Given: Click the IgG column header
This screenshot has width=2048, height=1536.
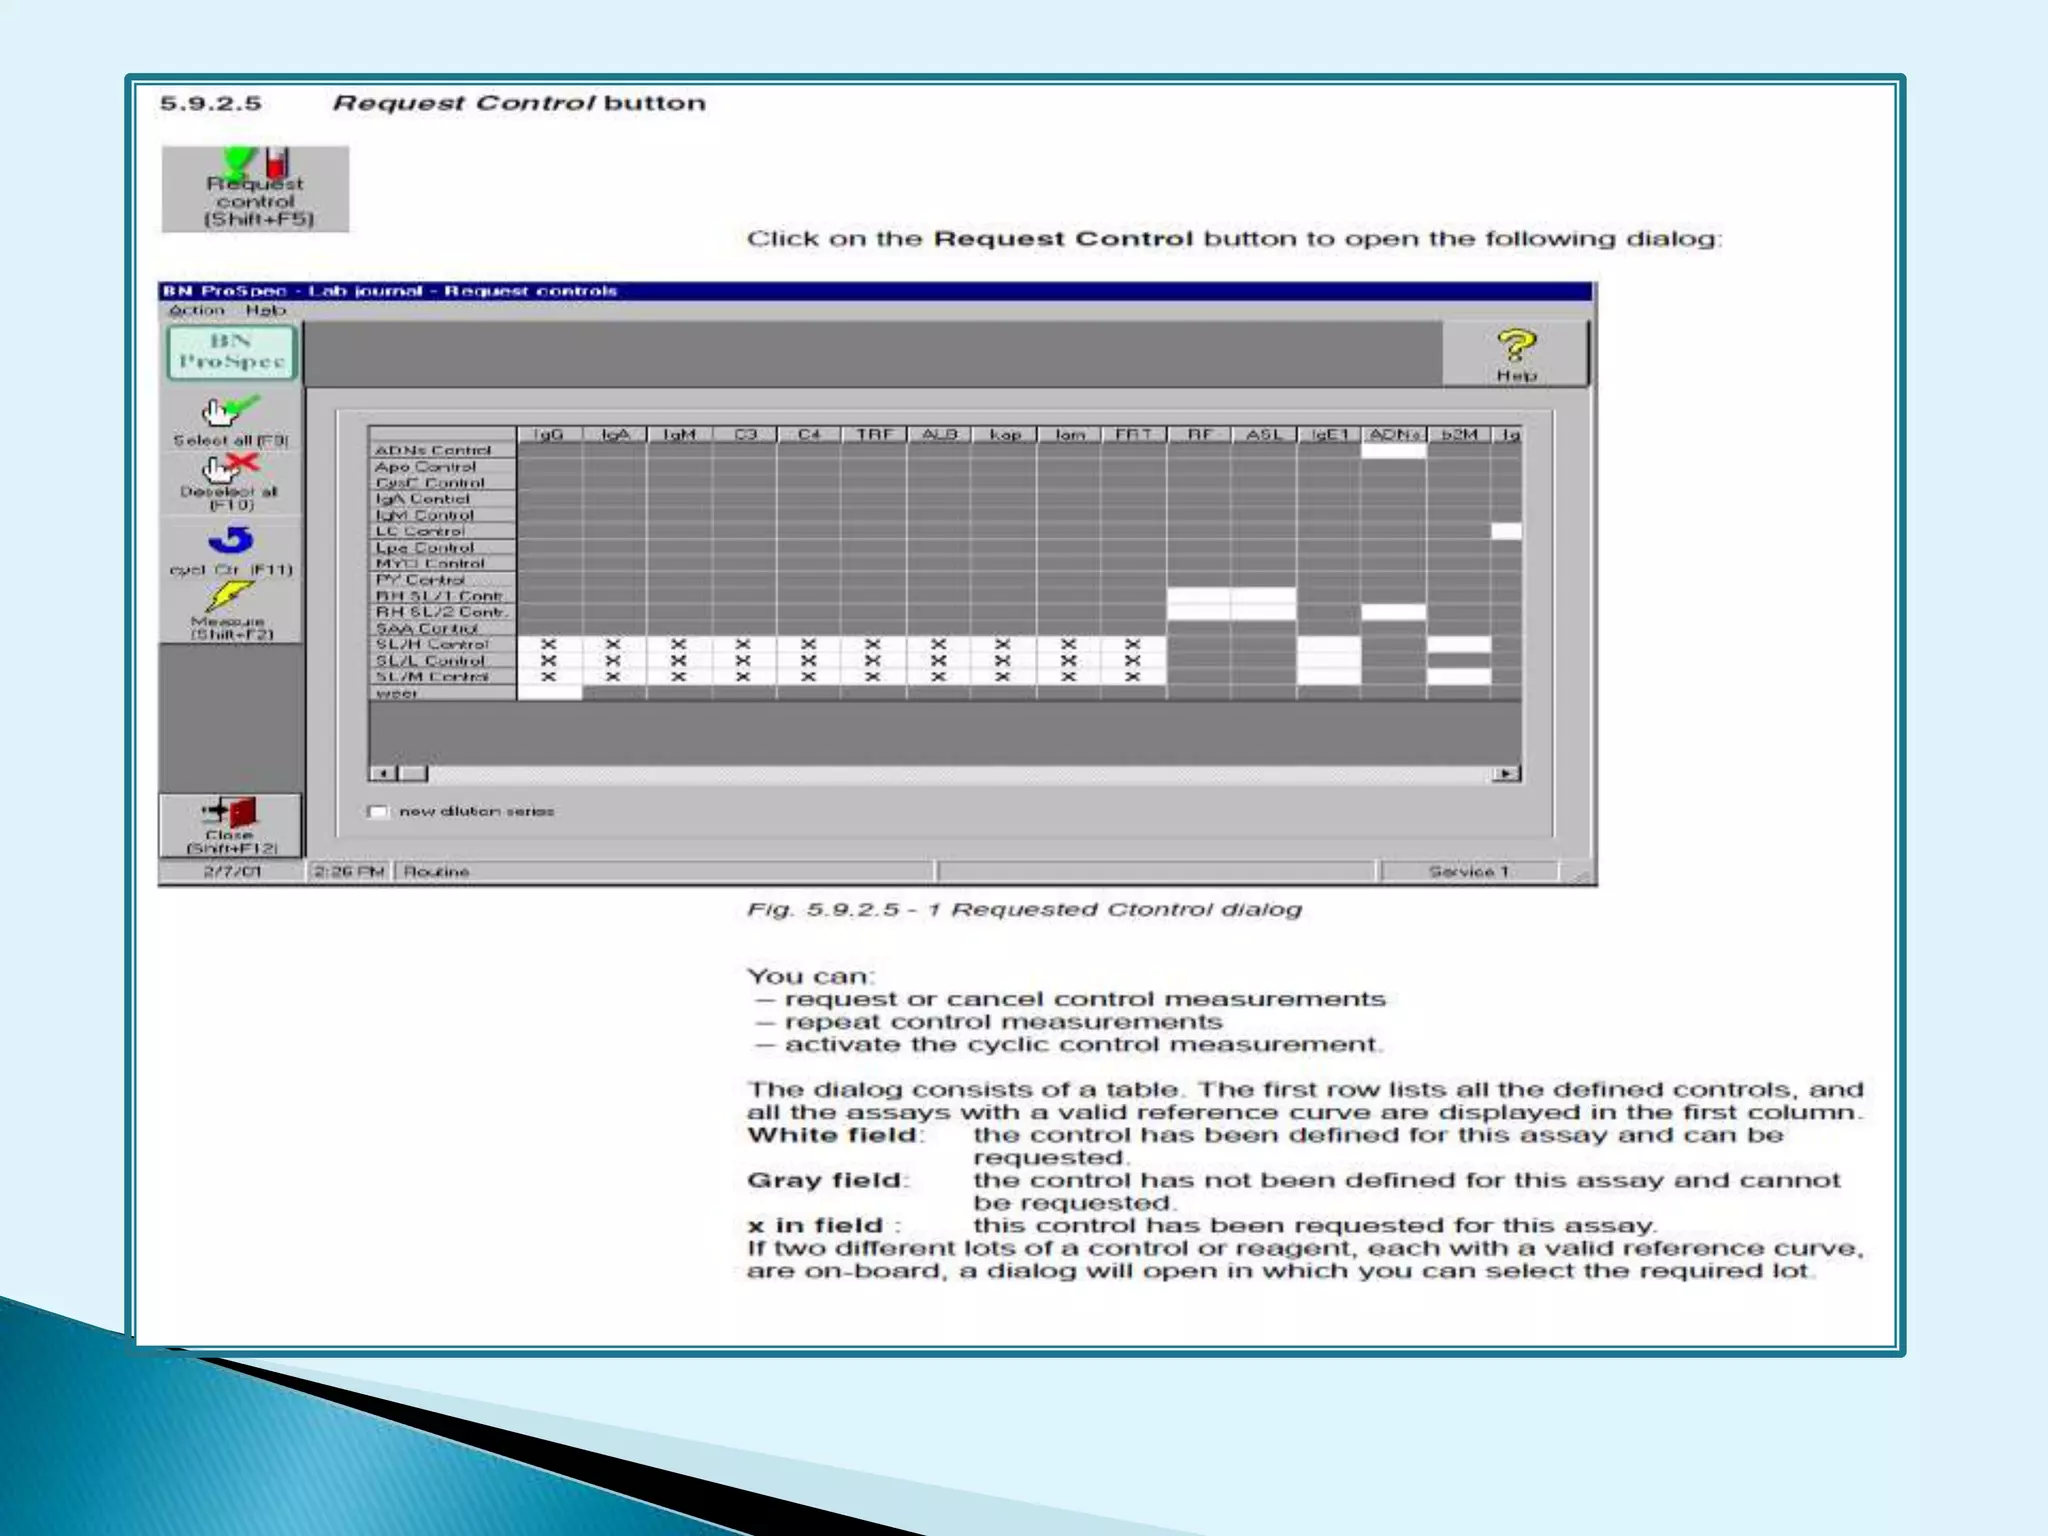Looking at the screenshot, I should click(548, 434).
